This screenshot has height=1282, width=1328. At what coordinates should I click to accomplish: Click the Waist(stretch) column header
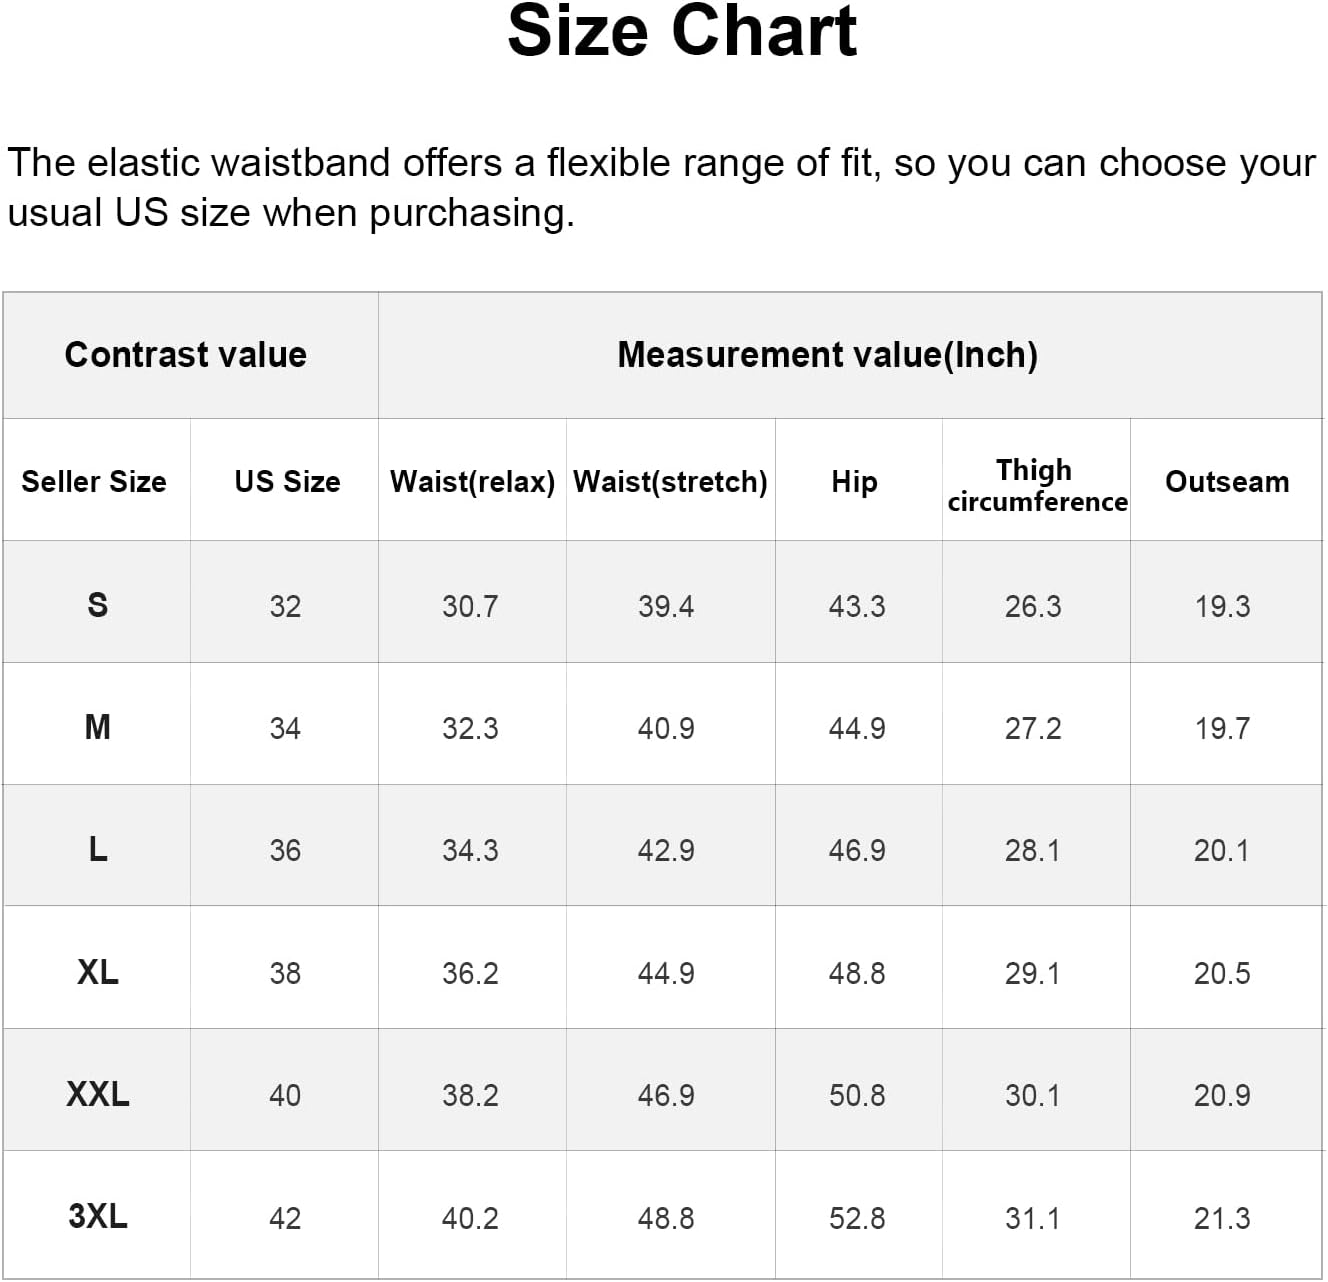(670, 481)
